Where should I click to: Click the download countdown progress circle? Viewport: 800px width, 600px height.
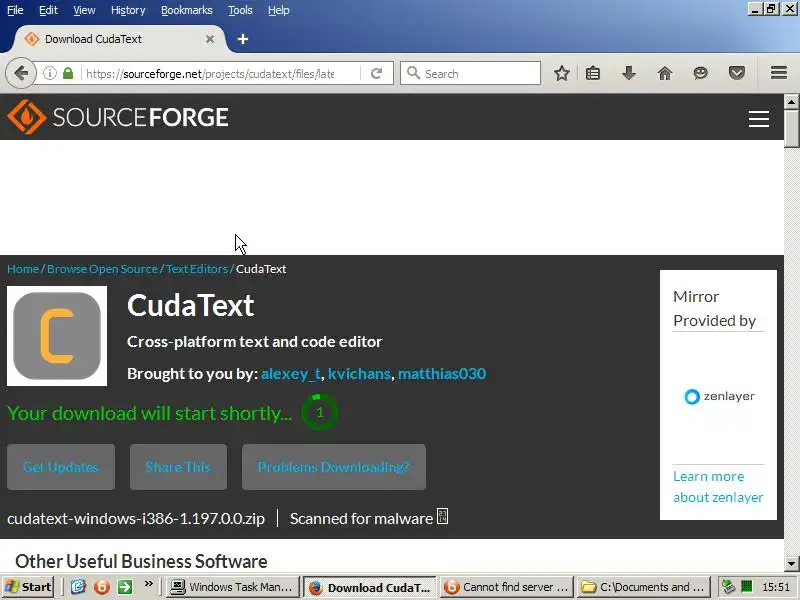(x=319, y=412)
